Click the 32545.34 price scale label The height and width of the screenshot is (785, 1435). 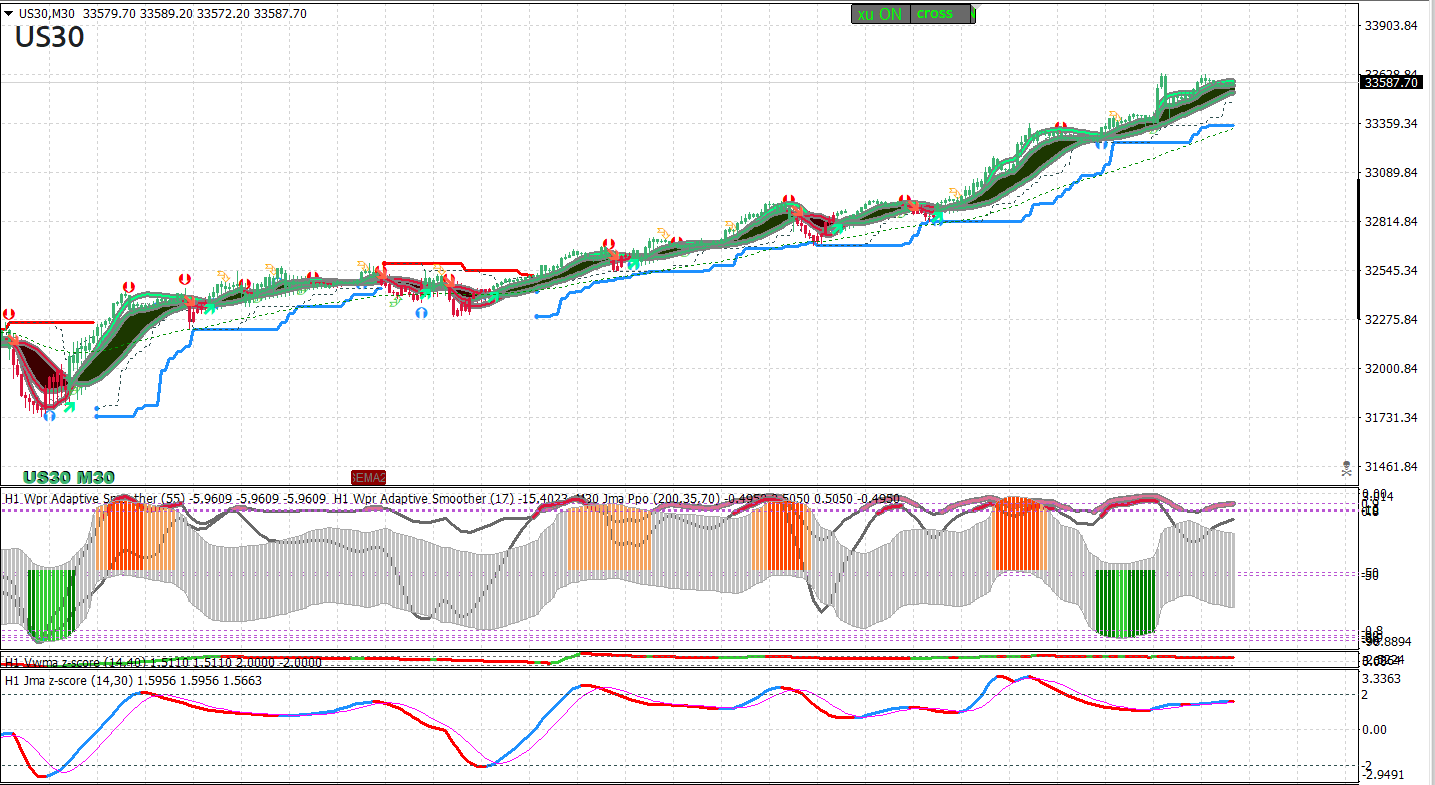click(x=1391, y=271)
